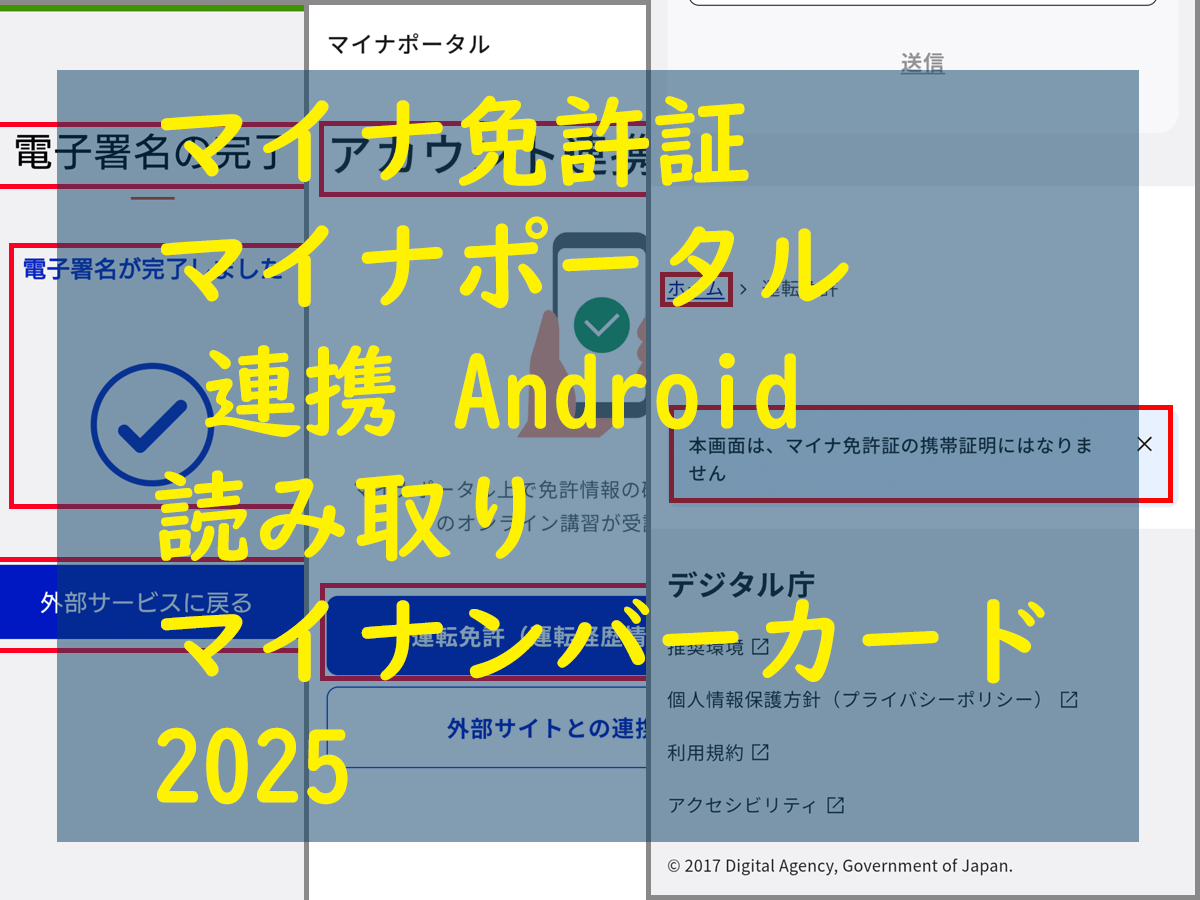
Task: Click the breadcrumb chevron after ホーム
Action: click(x=743, y=290)
